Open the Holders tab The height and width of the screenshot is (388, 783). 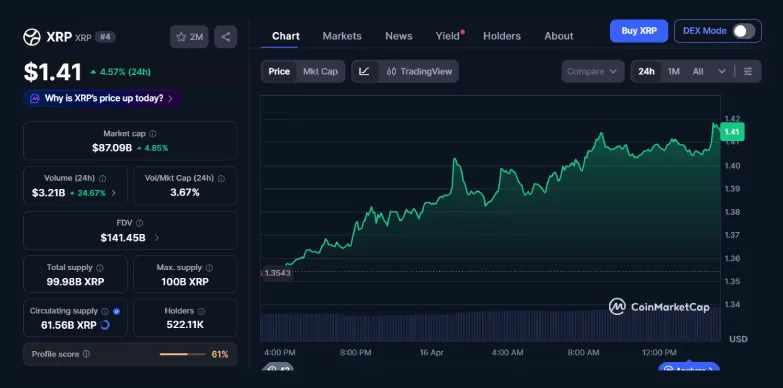(502, 36)
